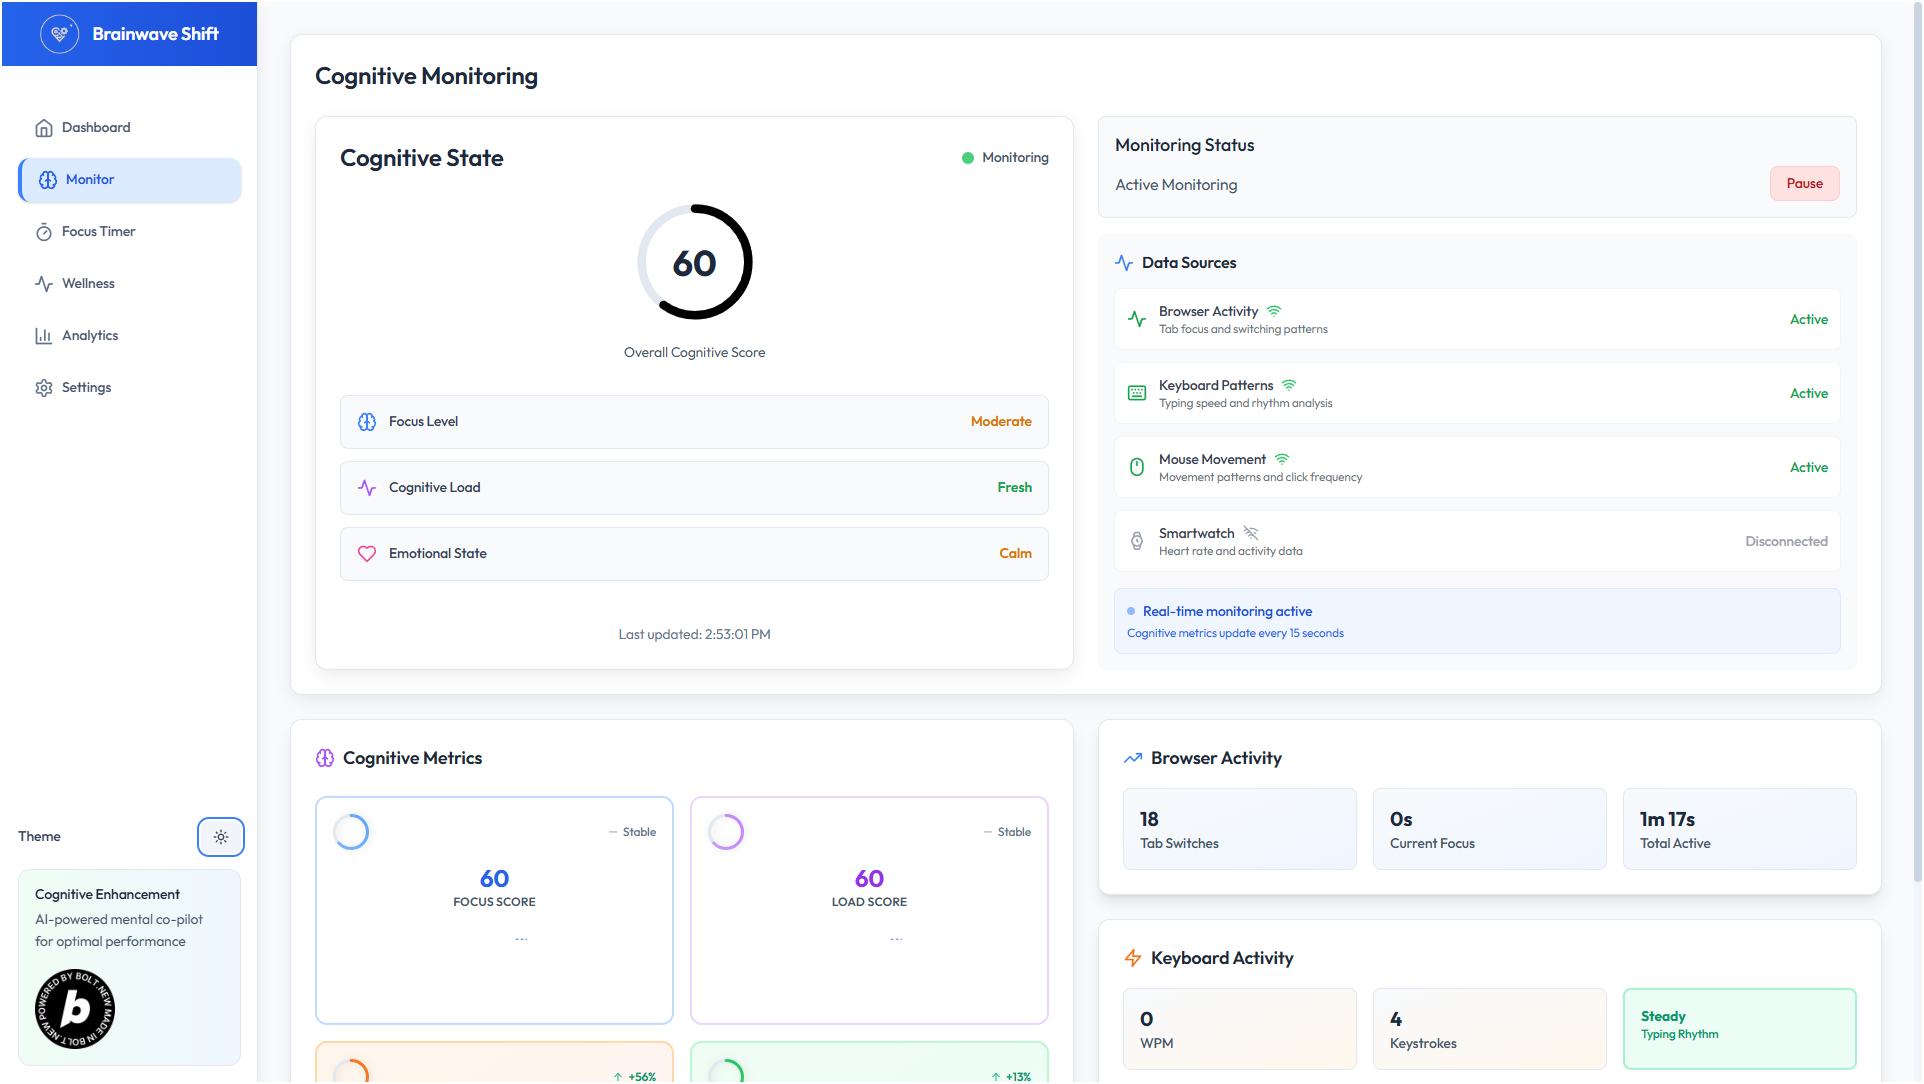1924x1084 pixels.
Task: Open Settings from the sidebar
Action: [x=86, y=388]
